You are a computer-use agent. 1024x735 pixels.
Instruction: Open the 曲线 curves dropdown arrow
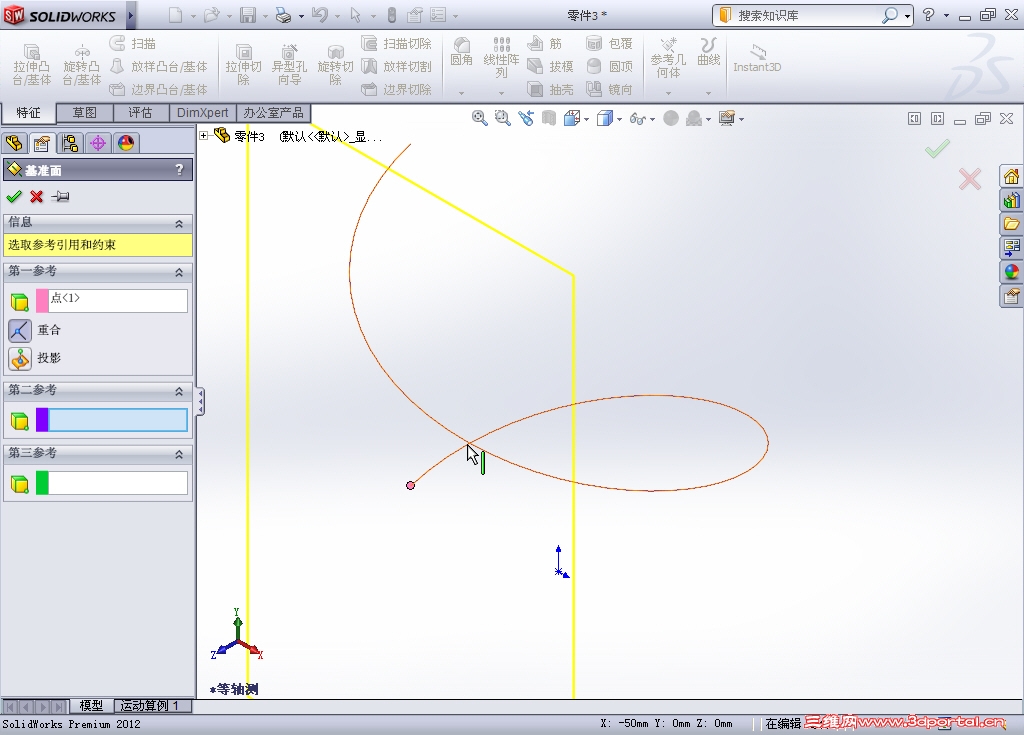pyautogui.click(x=709, y=93)
